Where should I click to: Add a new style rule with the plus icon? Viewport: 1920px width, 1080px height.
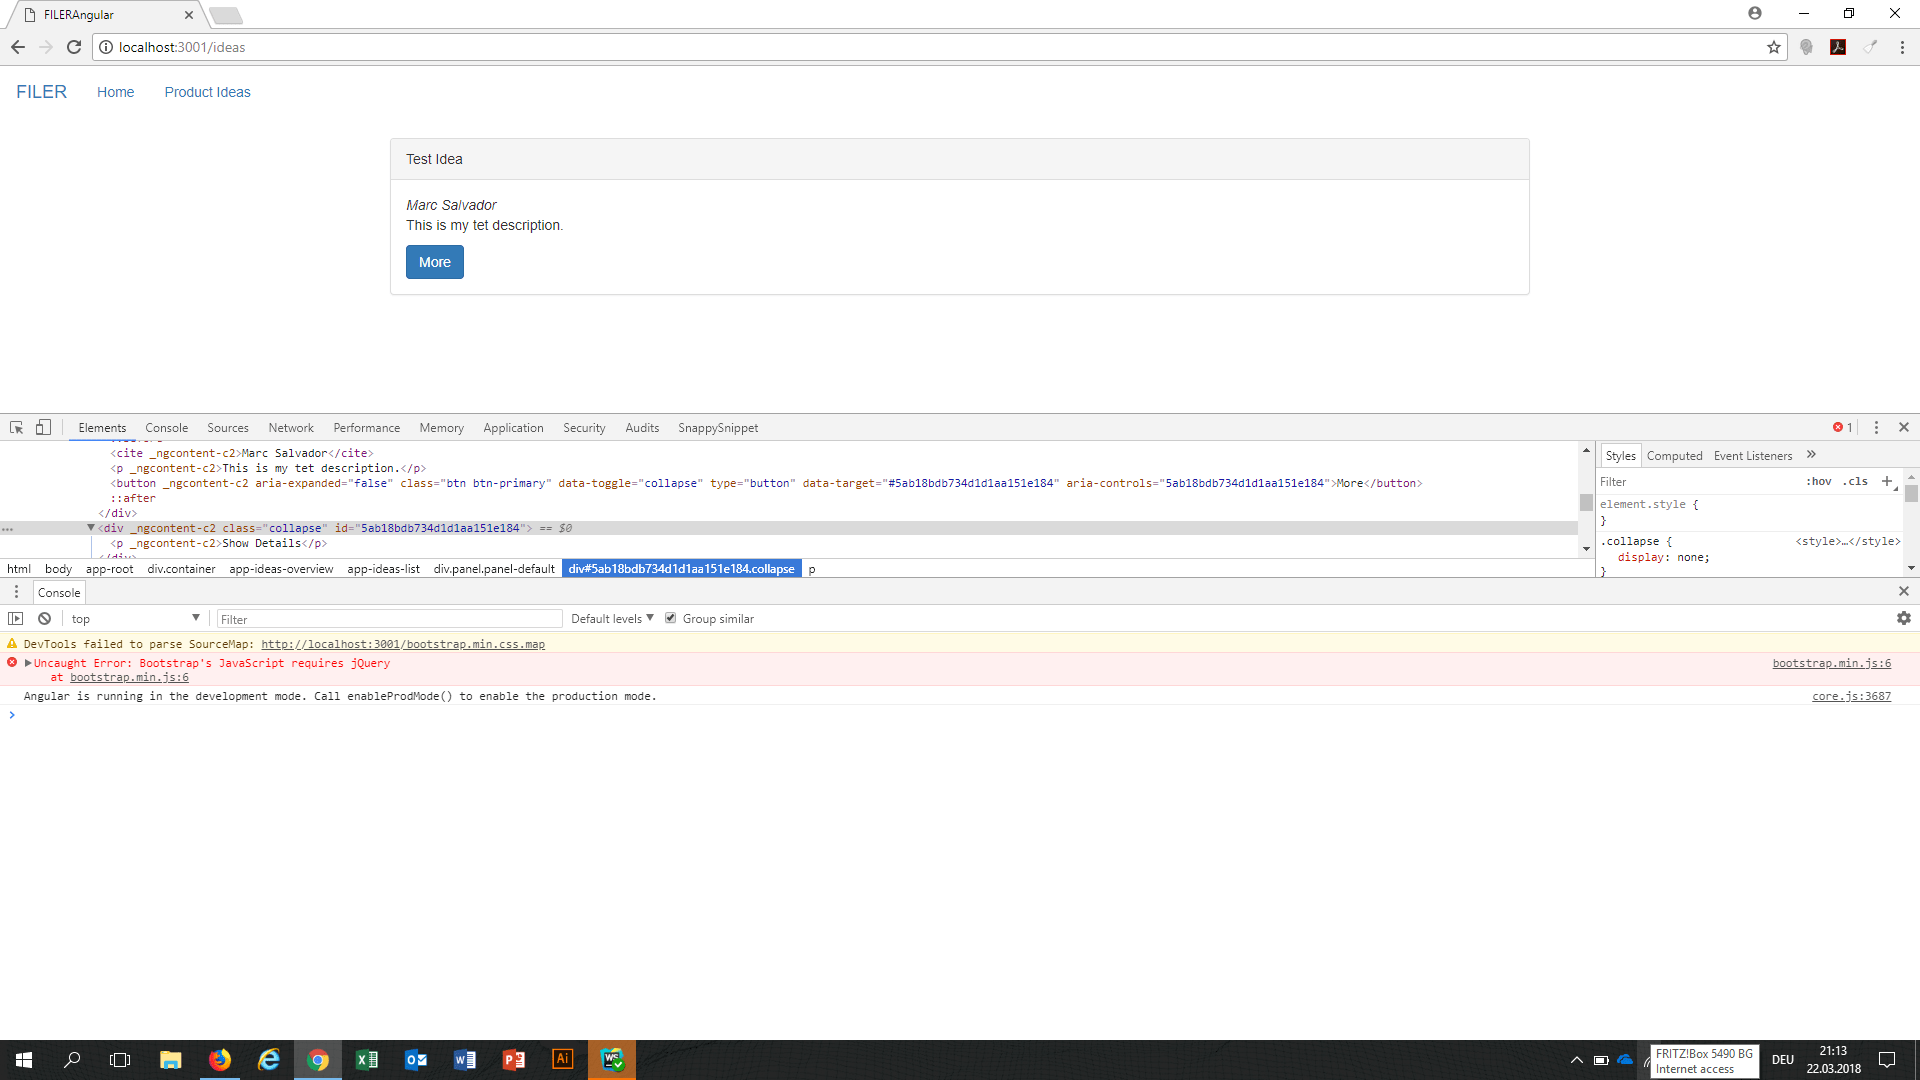[x=1889, y=481]
